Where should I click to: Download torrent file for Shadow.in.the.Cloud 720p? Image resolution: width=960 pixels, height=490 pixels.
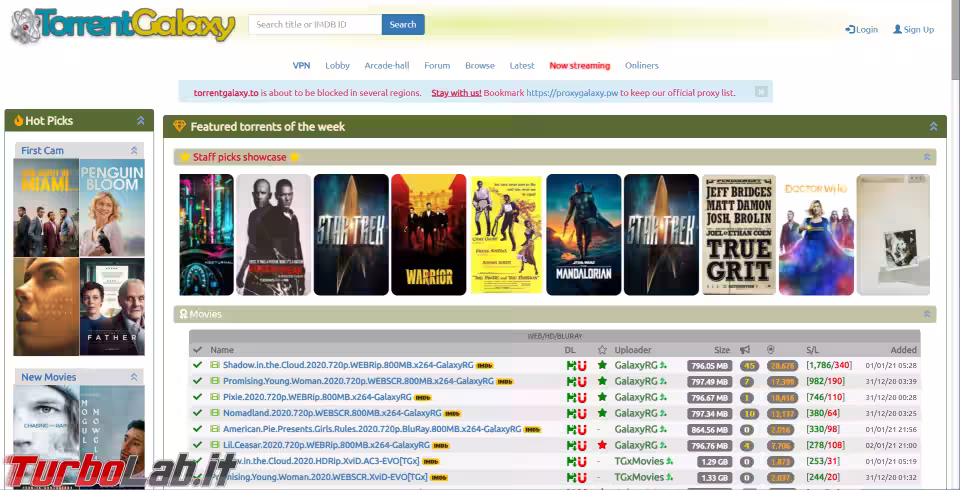click(571, 365)
